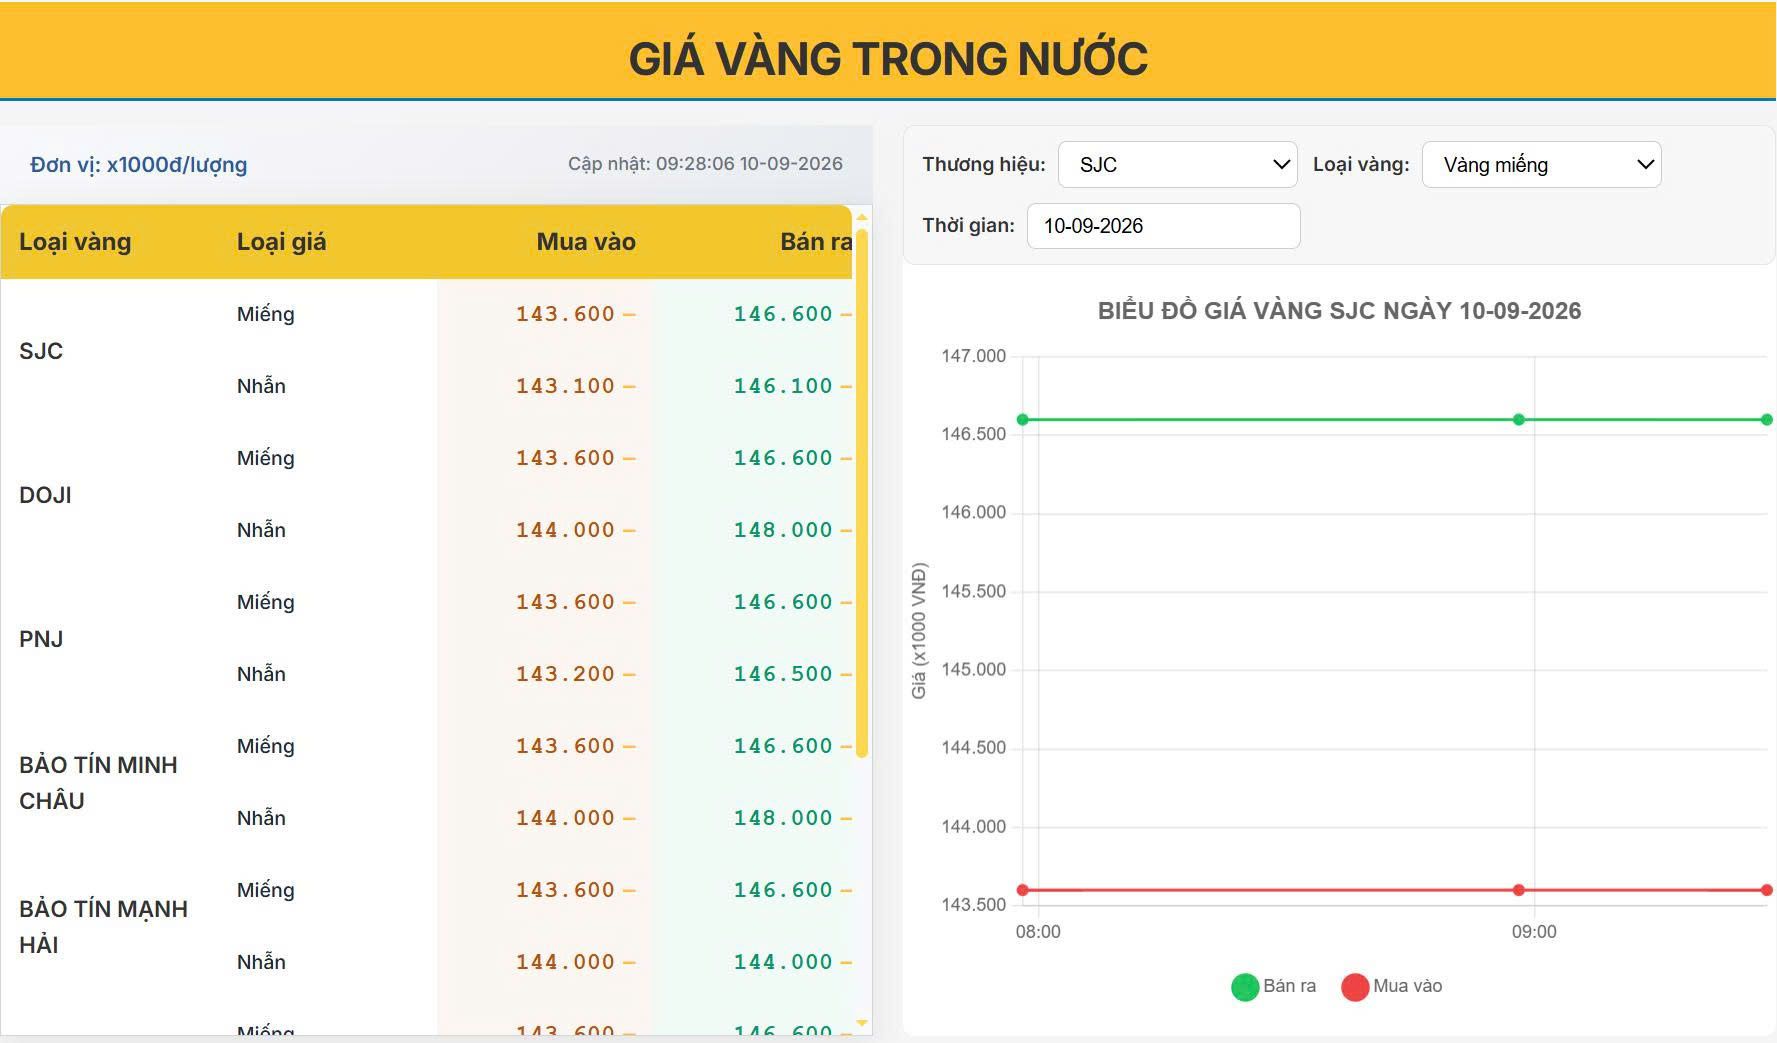
Task: Click SJC Nhẫn buy price 143.100
Action: [x=565, y=386]
